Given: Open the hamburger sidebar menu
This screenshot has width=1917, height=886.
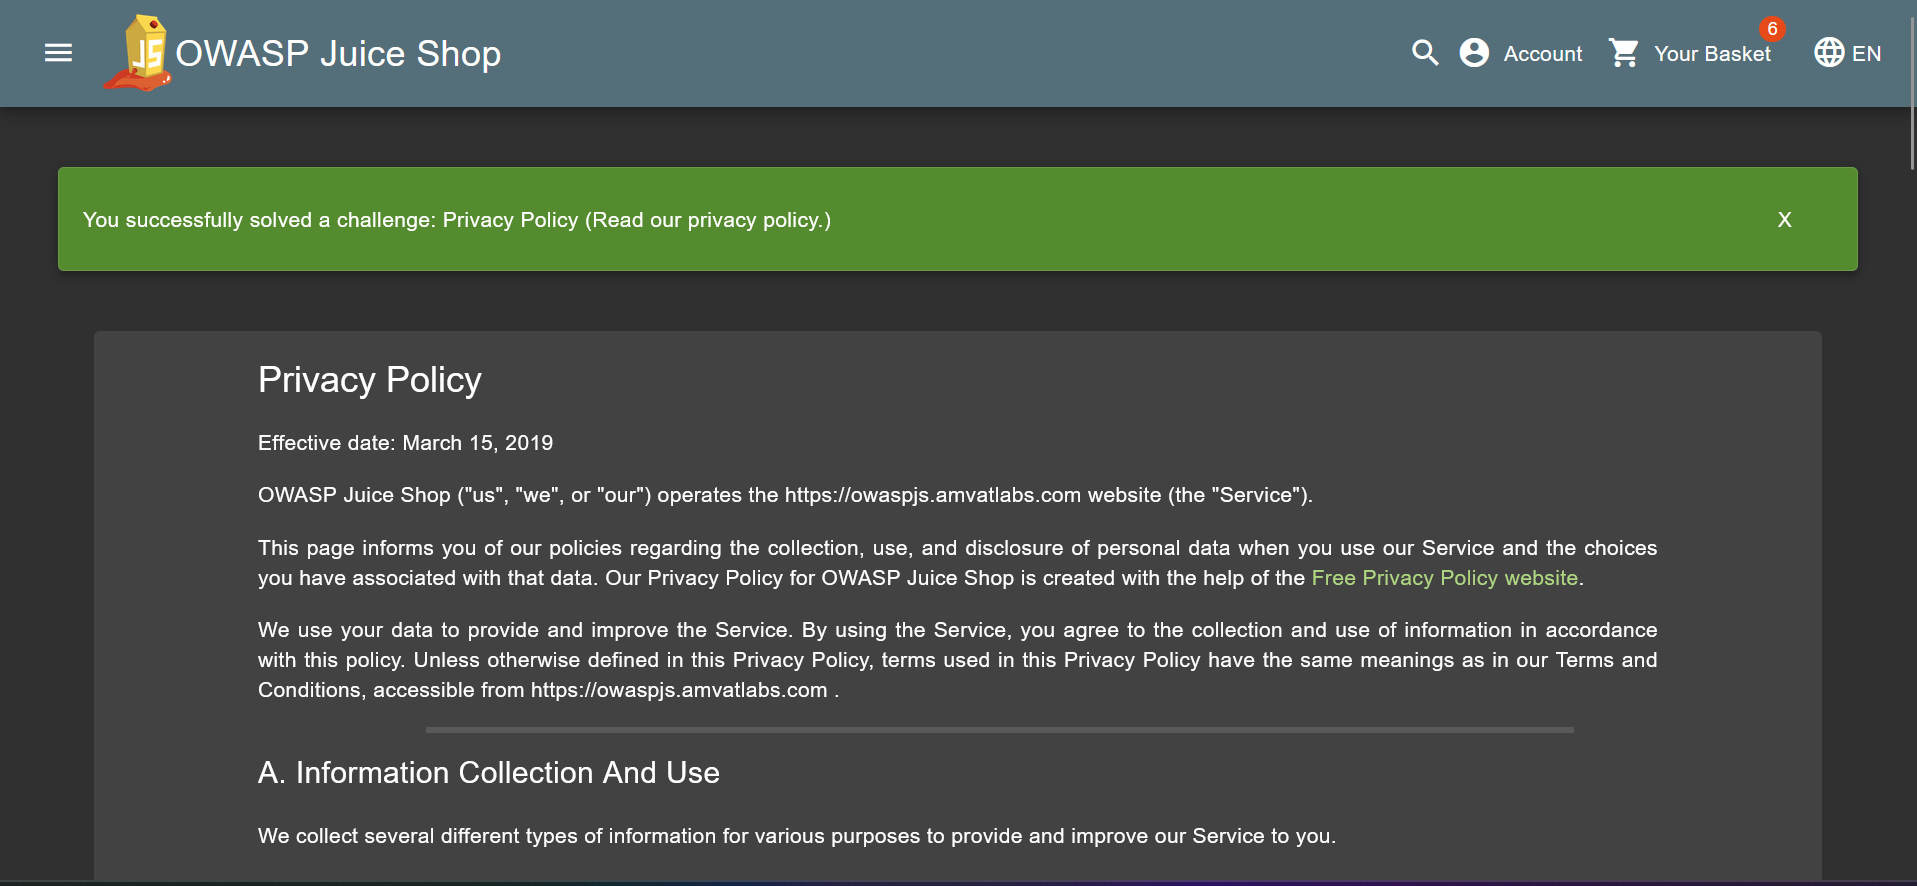Looking at the screenshot, I should click(x=59, y=53).
